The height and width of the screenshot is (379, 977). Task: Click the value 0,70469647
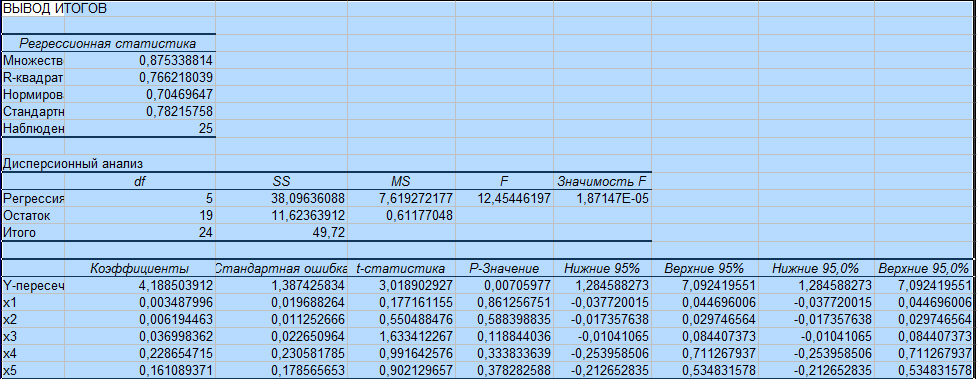coord(179,95)
